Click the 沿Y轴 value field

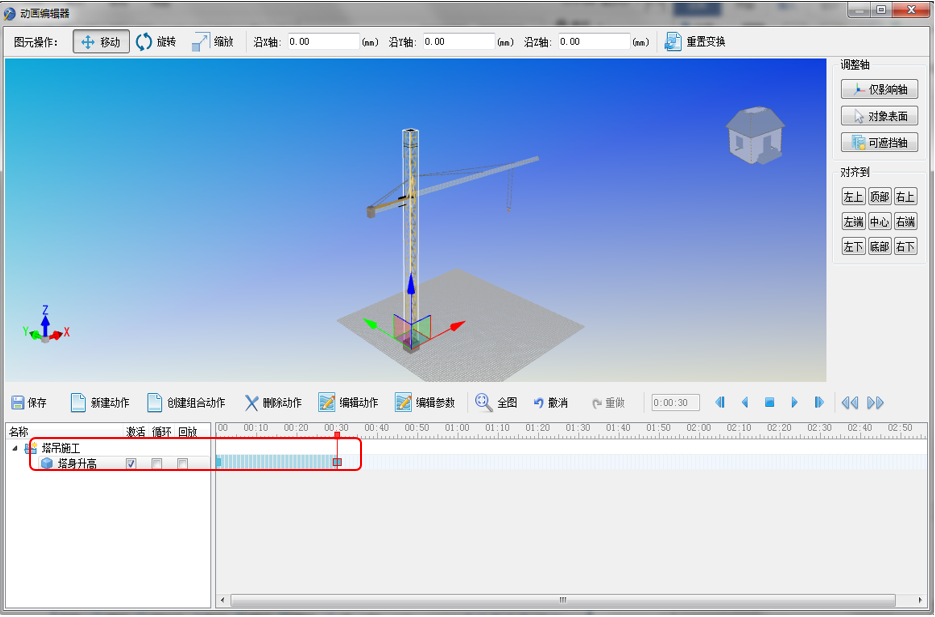[x=459, y=42]
